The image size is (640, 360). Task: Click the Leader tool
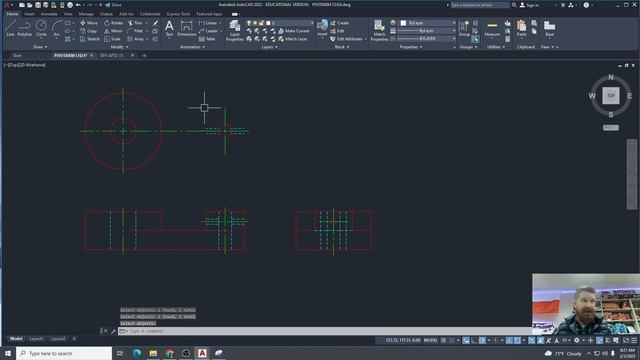208,31
